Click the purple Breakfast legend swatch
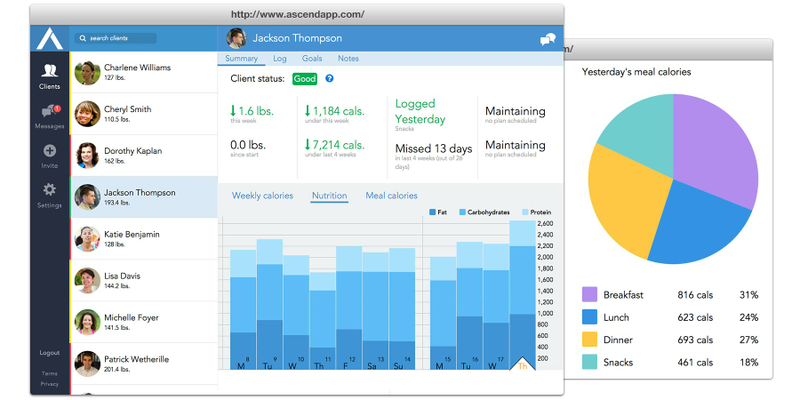 pos(590,295)
